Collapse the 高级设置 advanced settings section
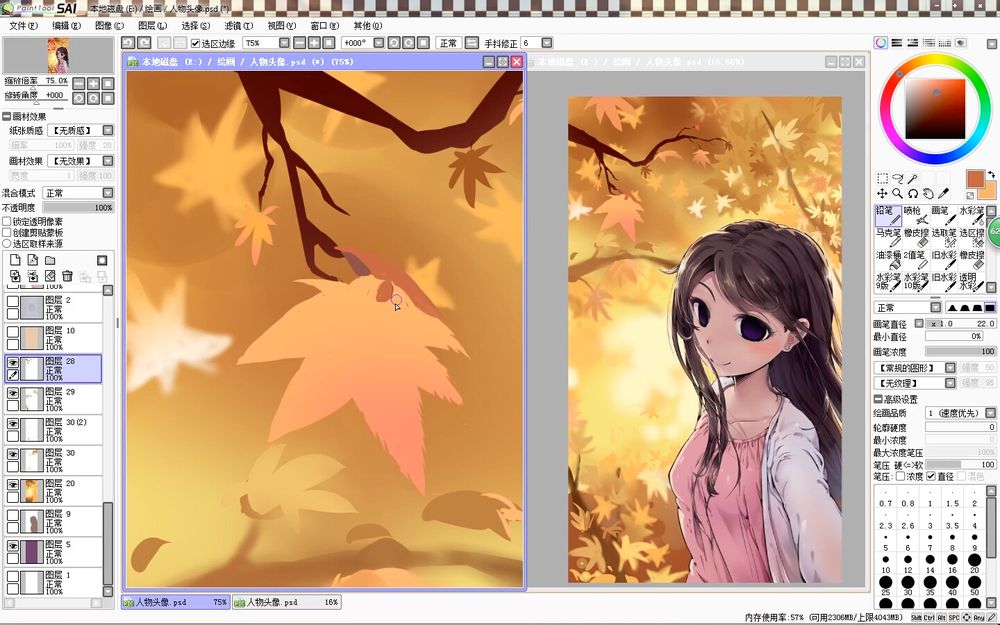The image size is (1000, 625). pos(878,399)
